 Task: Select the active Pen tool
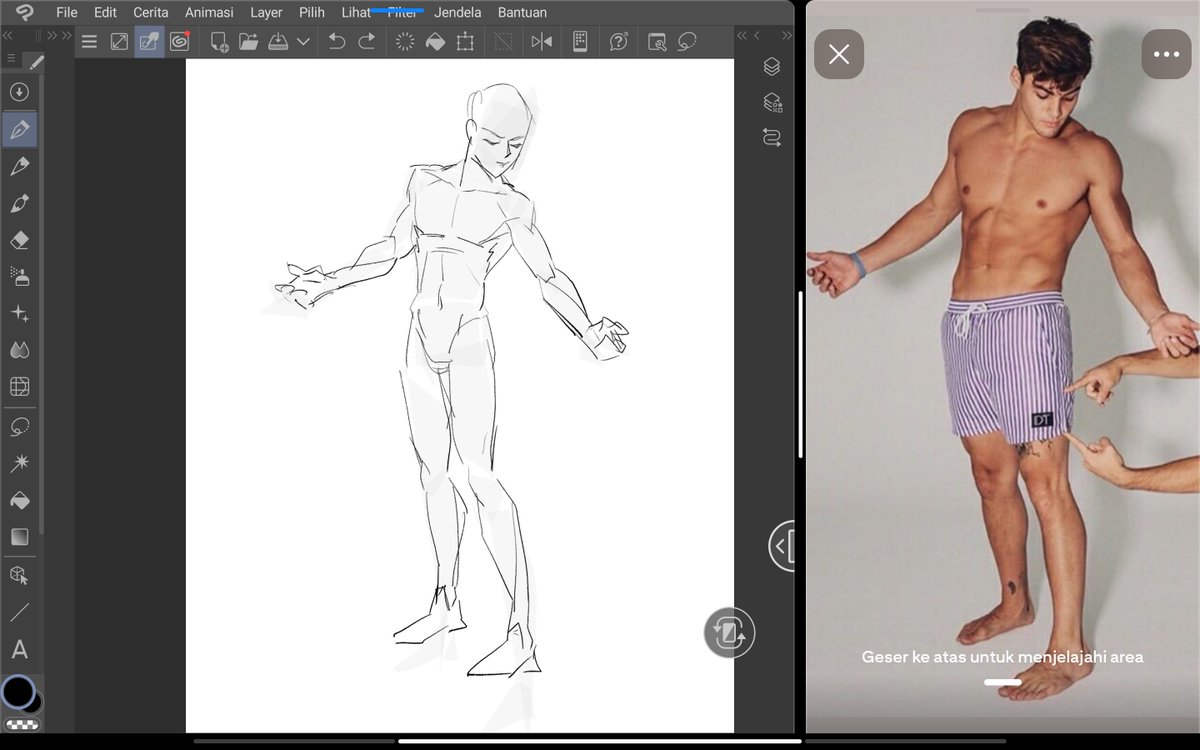pos(19,130)
